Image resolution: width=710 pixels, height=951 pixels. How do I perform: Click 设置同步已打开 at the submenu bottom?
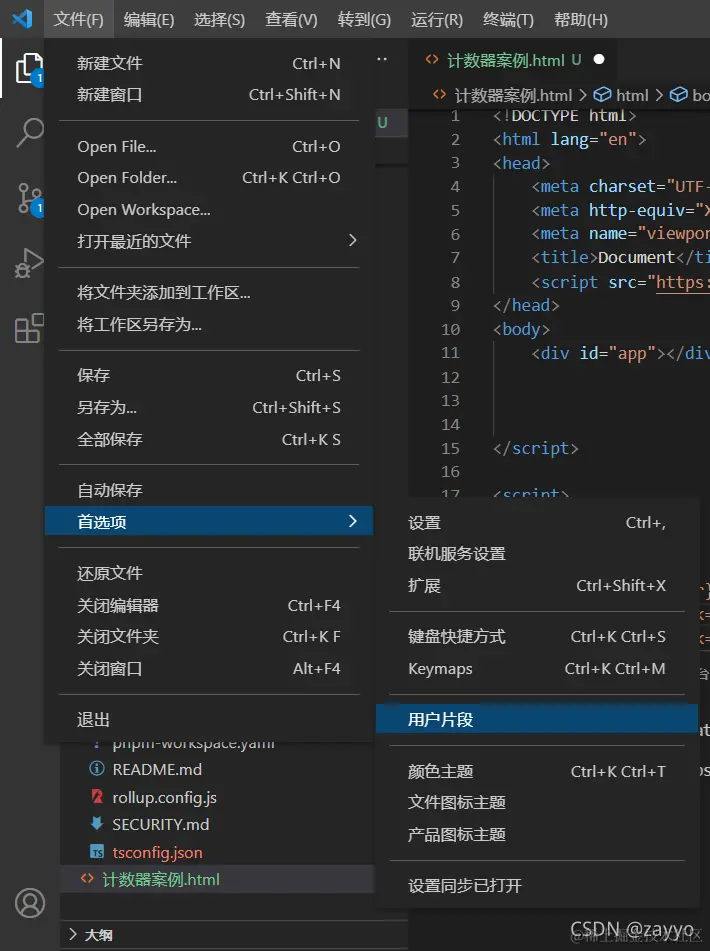coord(470,885)
